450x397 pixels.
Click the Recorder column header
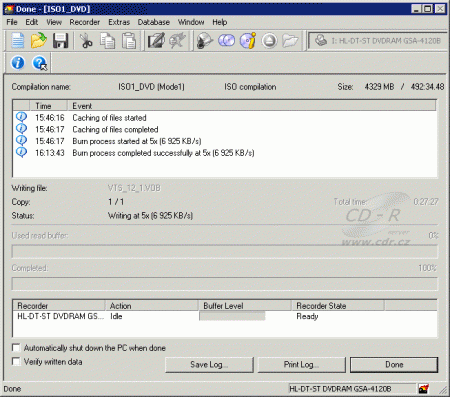tap(59, 306)
